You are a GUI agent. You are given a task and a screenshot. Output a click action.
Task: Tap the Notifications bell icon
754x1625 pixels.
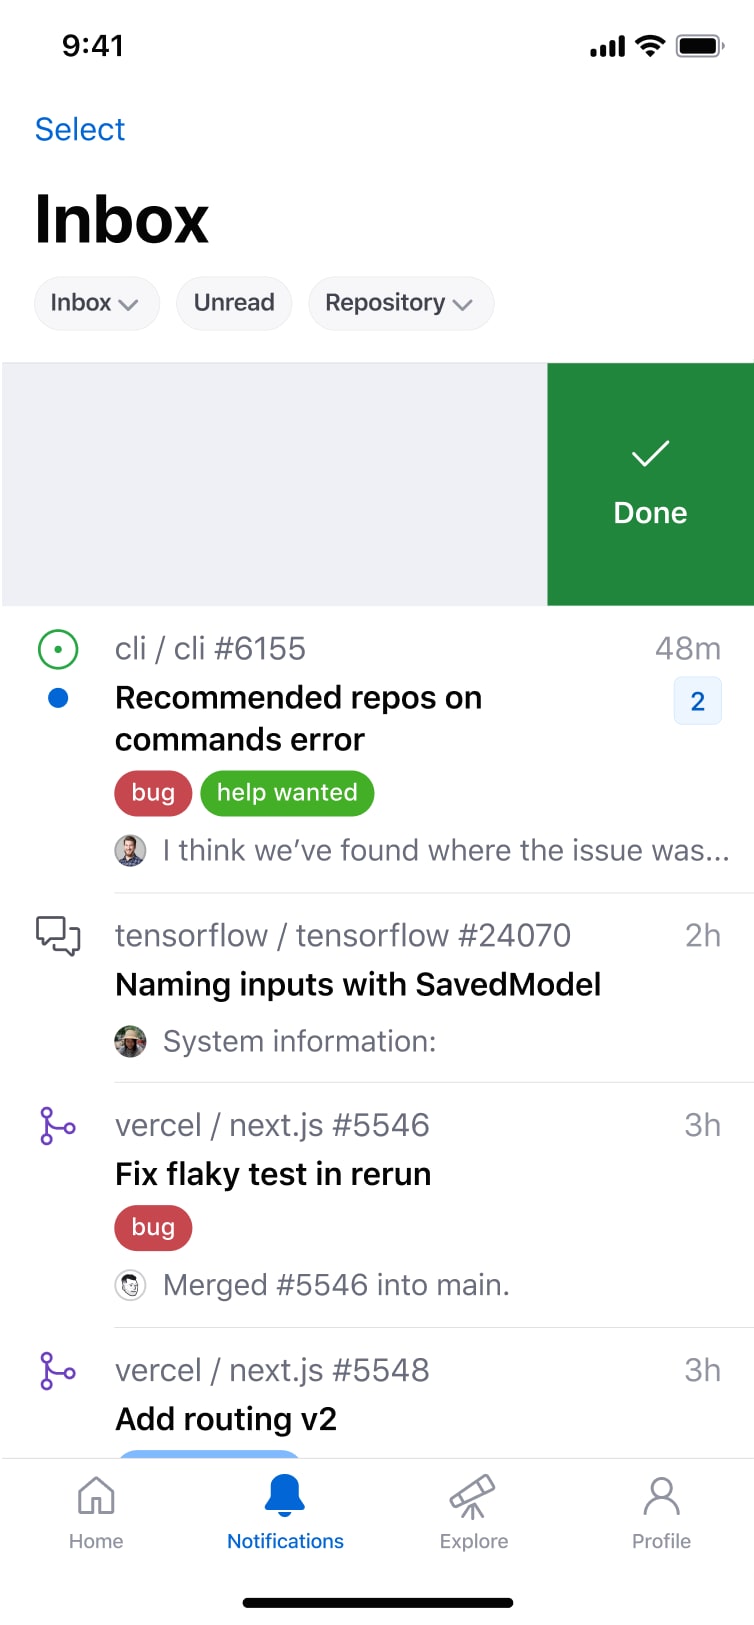coord(284,1494)
